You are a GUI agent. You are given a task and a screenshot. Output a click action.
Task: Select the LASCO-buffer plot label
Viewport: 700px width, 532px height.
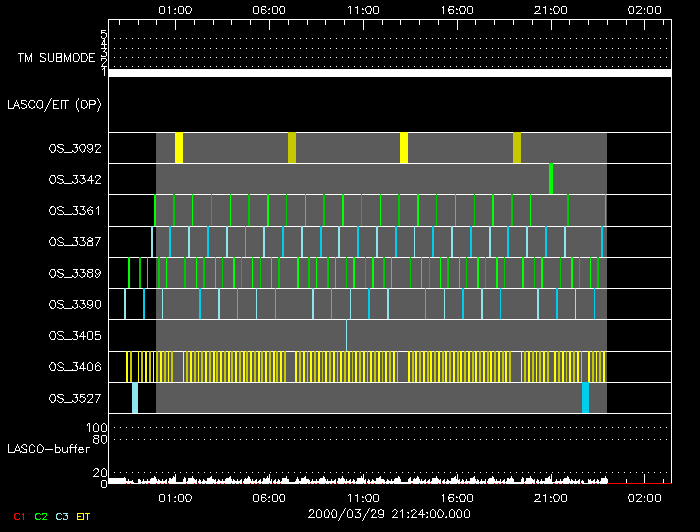(x=49, y=448)
